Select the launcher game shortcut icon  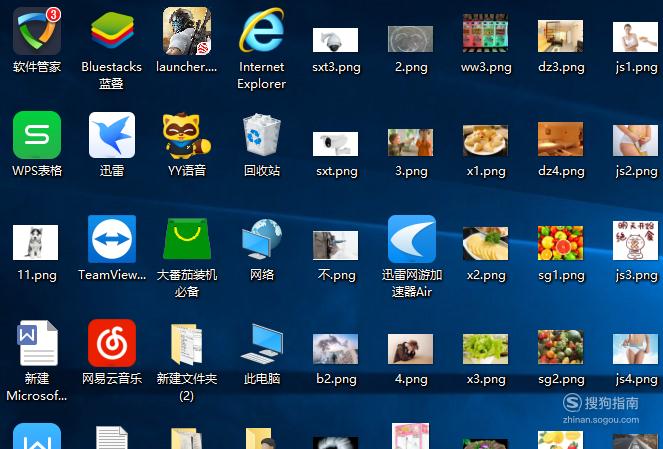187,31
